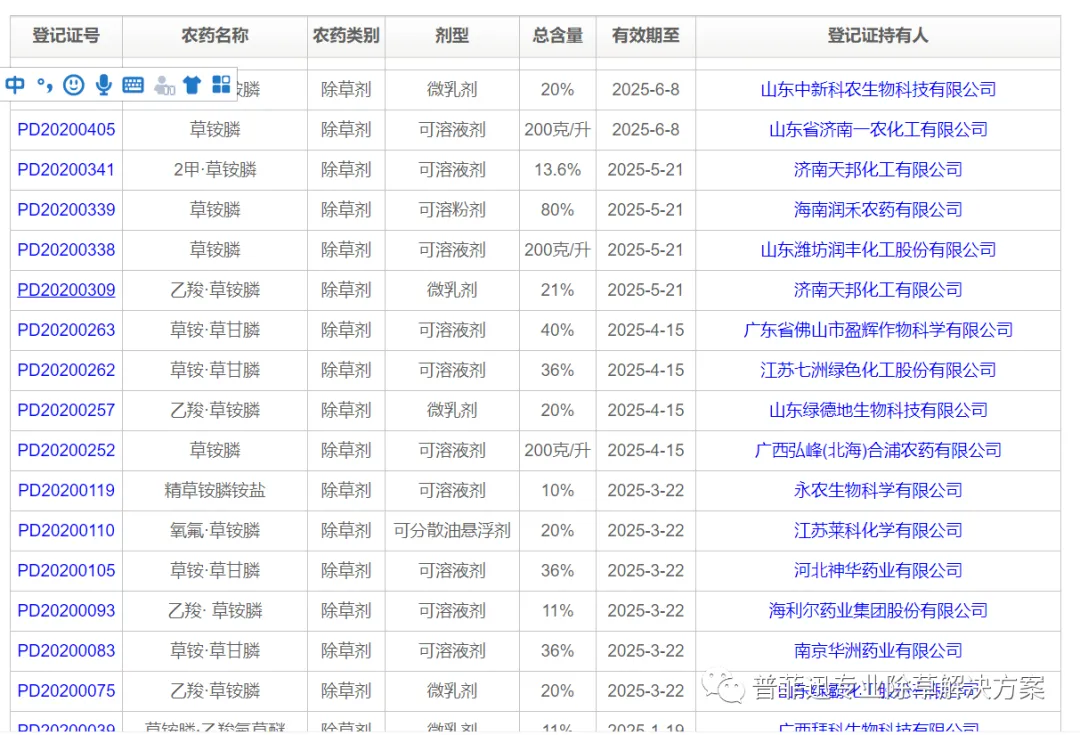
Task: Switch IME Chinese mode icon 中
Action: (15, 85)
